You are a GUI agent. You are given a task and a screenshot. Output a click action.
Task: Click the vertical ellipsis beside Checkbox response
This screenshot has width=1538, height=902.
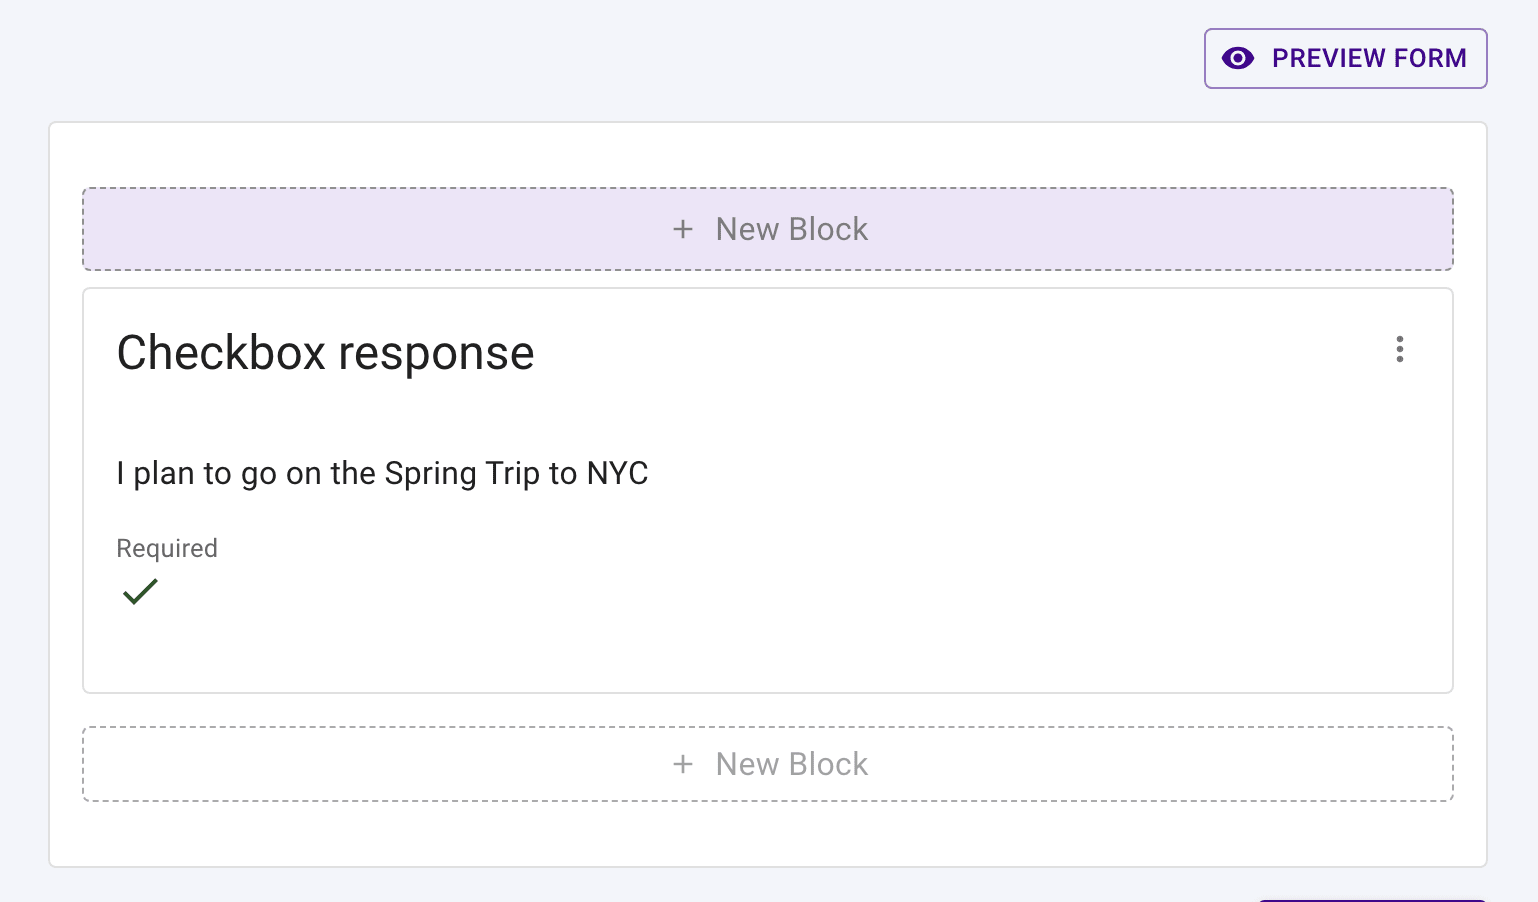click(1399, 349)
